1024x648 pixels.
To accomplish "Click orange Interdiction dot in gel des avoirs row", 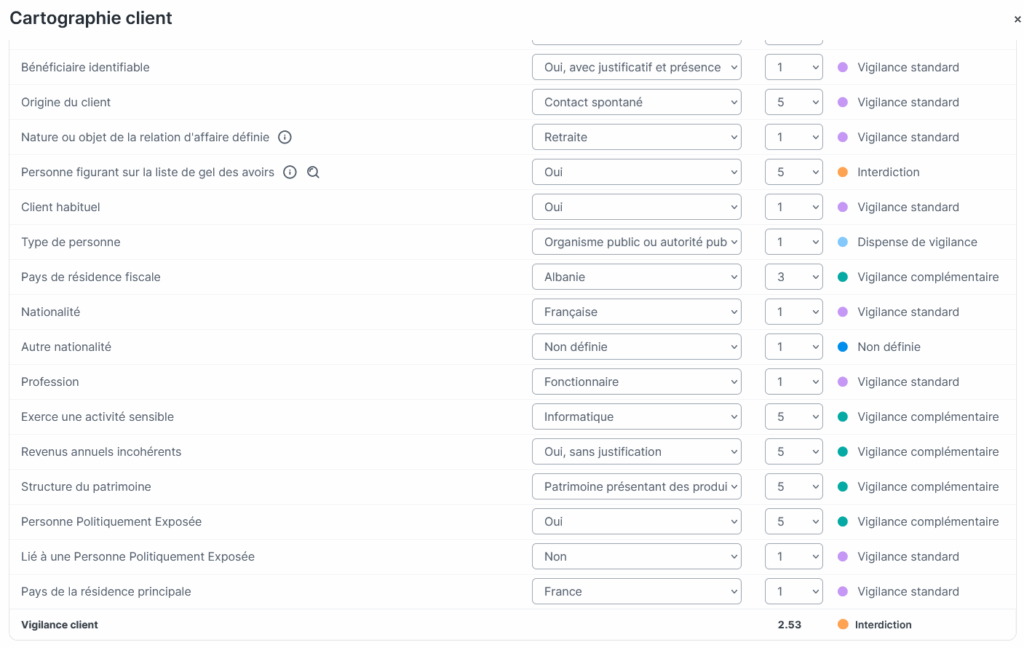I will pos(842,172).
